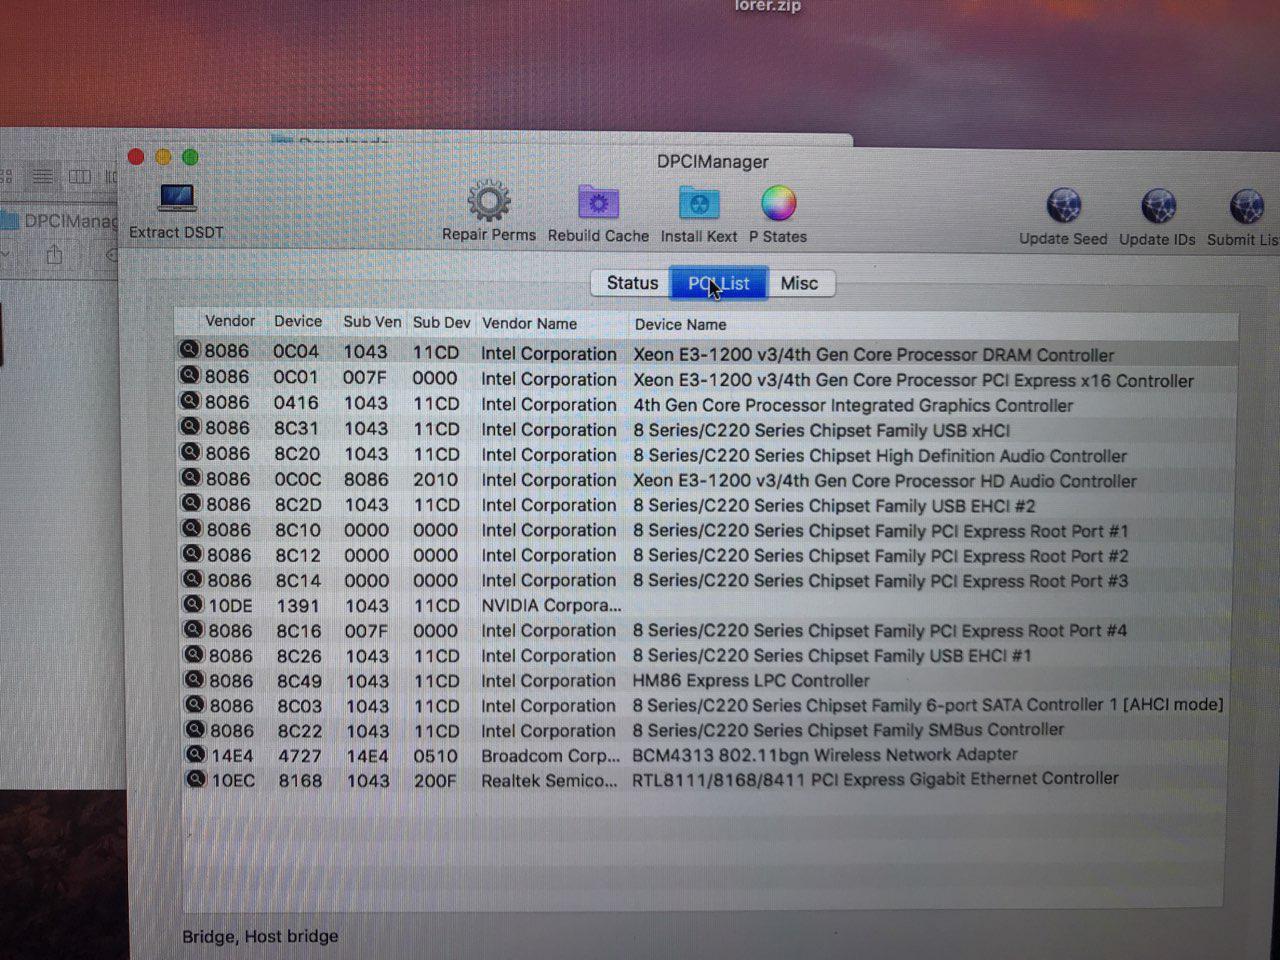Click sub device cell '2010'
The image size is (1280, 960).
pyautogui.click(x=435, y=479)
